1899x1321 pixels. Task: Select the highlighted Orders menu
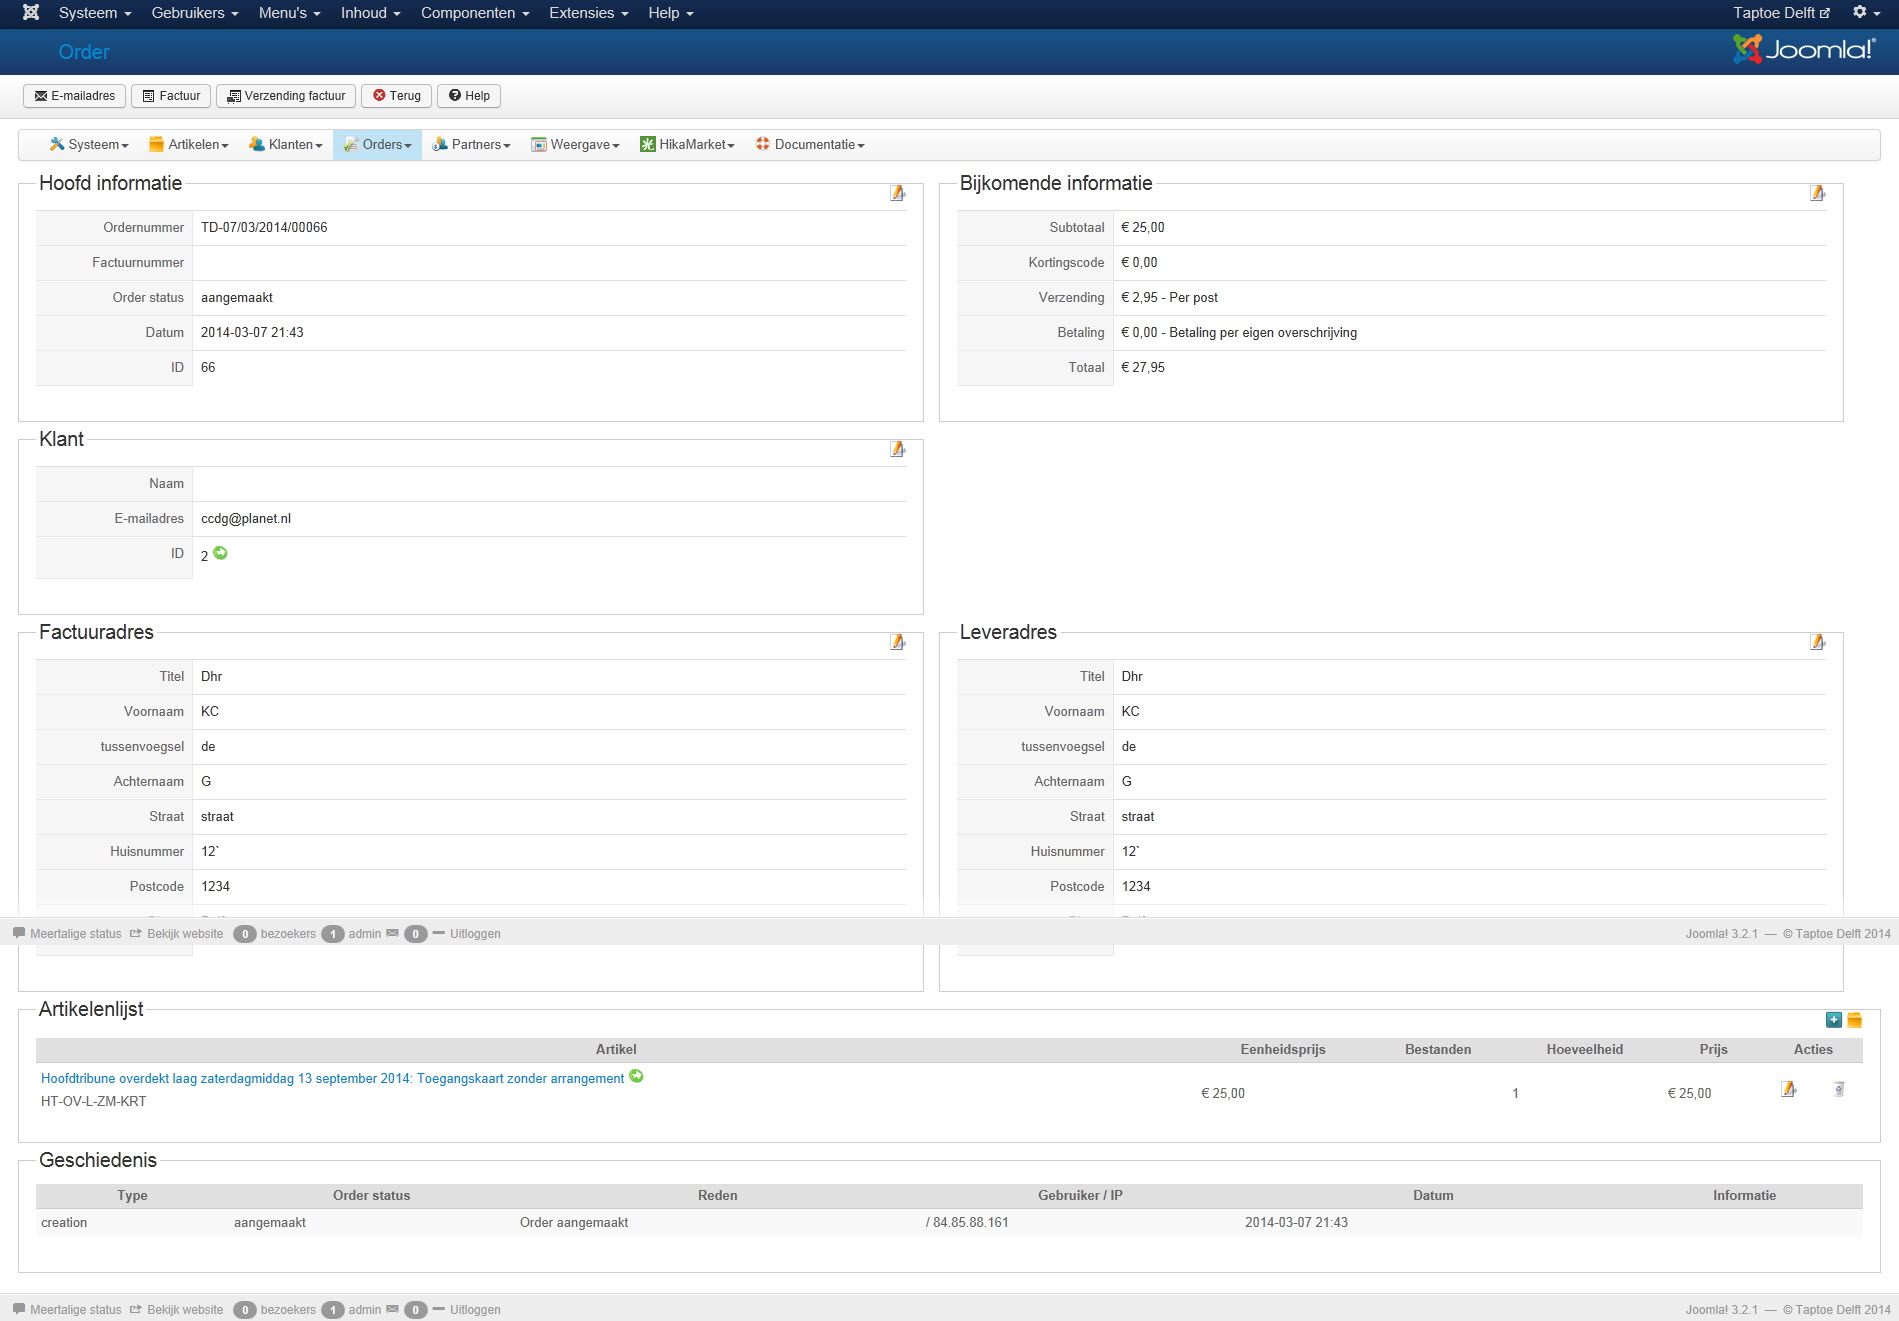tap(377, 145)
